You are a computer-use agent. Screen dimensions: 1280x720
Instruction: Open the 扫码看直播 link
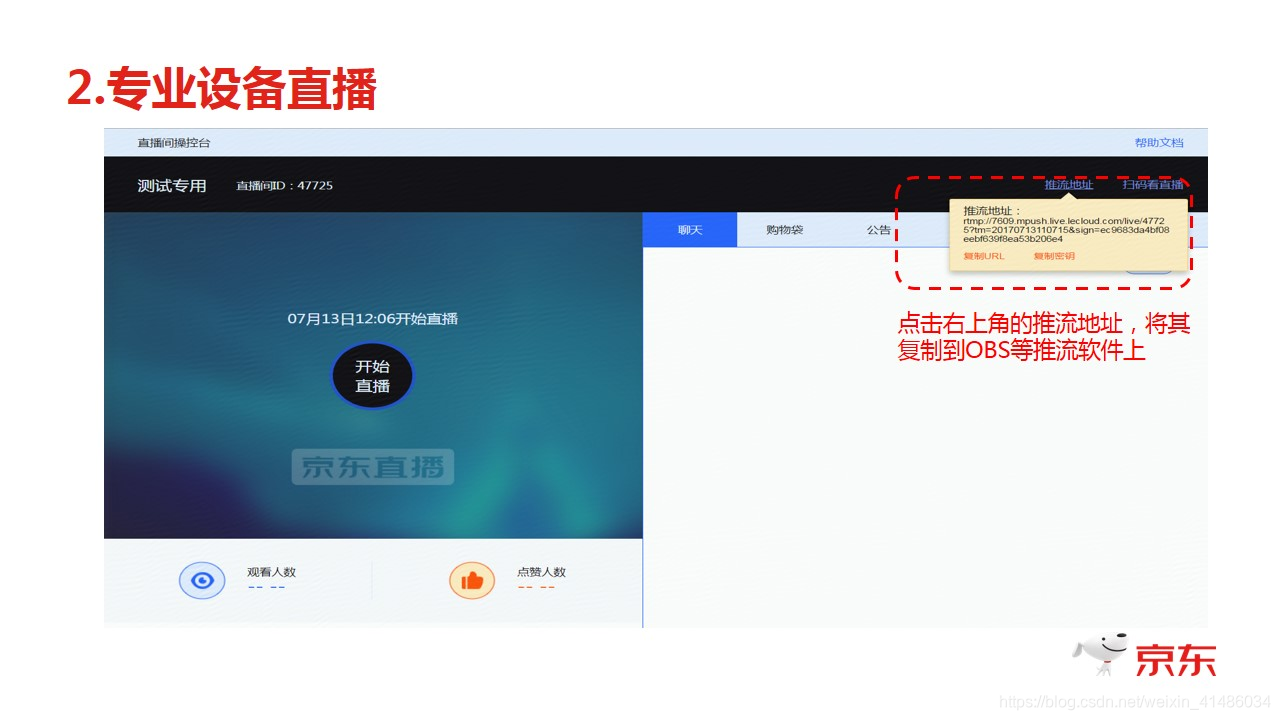tap(1152, 185)
